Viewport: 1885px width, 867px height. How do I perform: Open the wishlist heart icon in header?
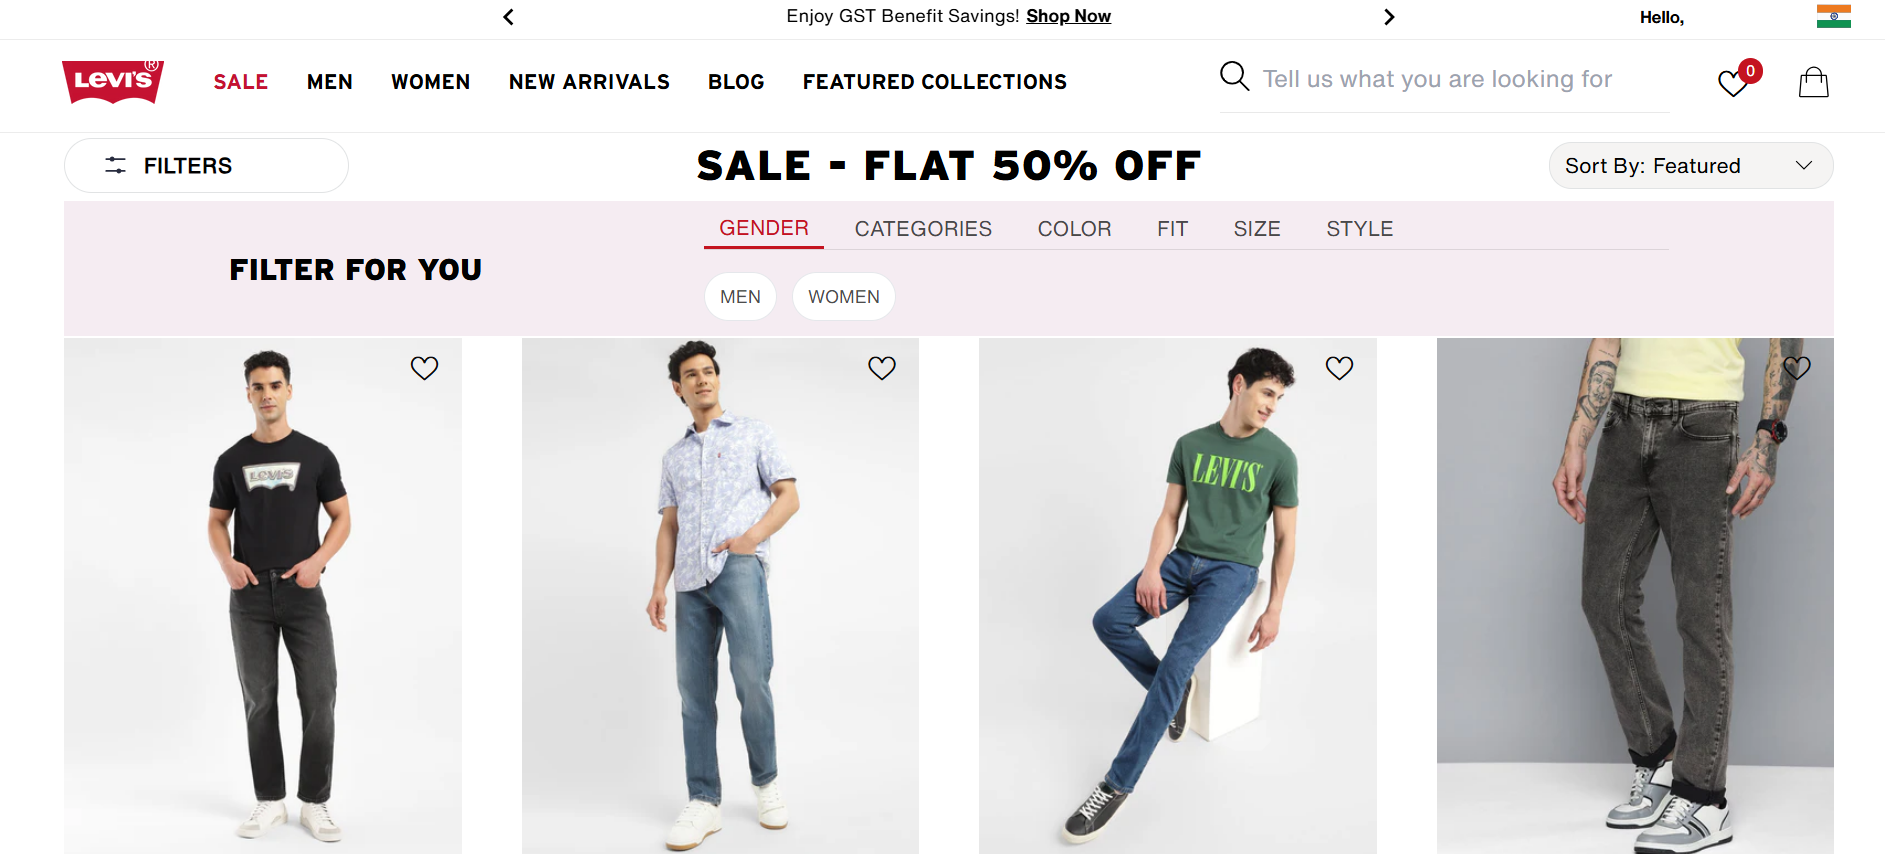tap(1733, 83)
